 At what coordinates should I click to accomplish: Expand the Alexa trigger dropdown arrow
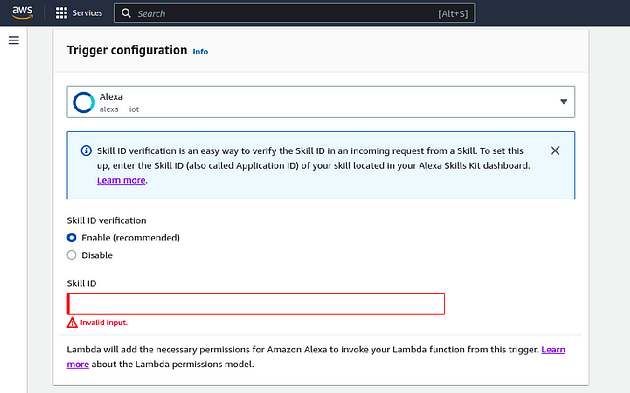563,102
